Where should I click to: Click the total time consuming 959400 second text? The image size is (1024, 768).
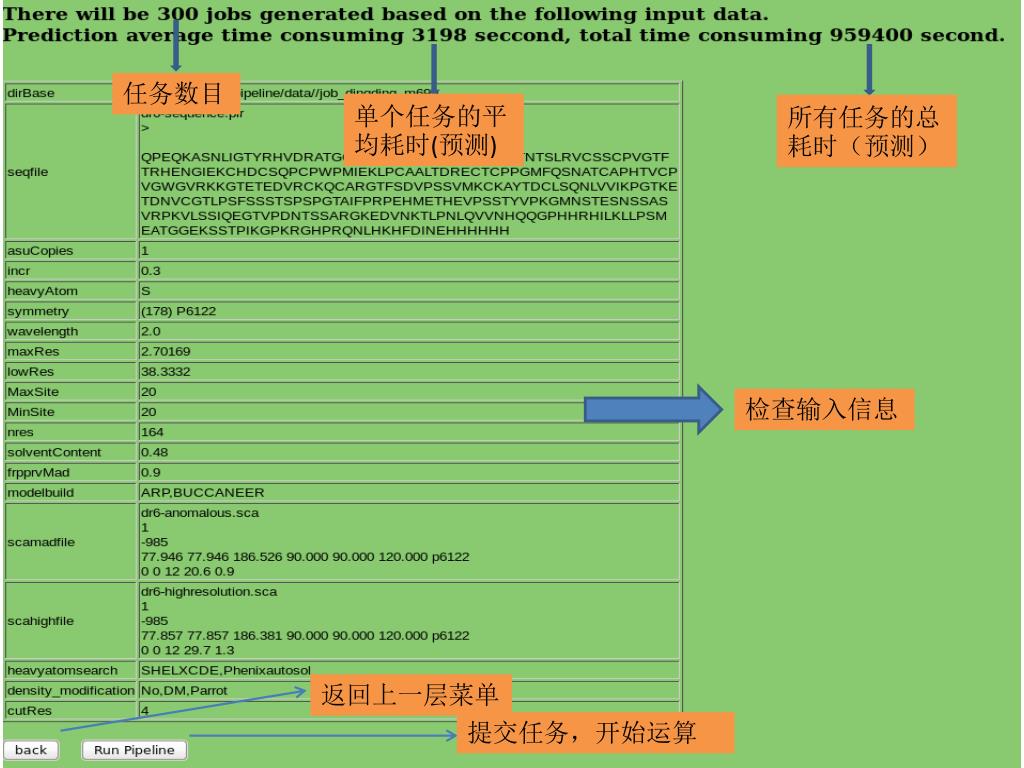792,35
